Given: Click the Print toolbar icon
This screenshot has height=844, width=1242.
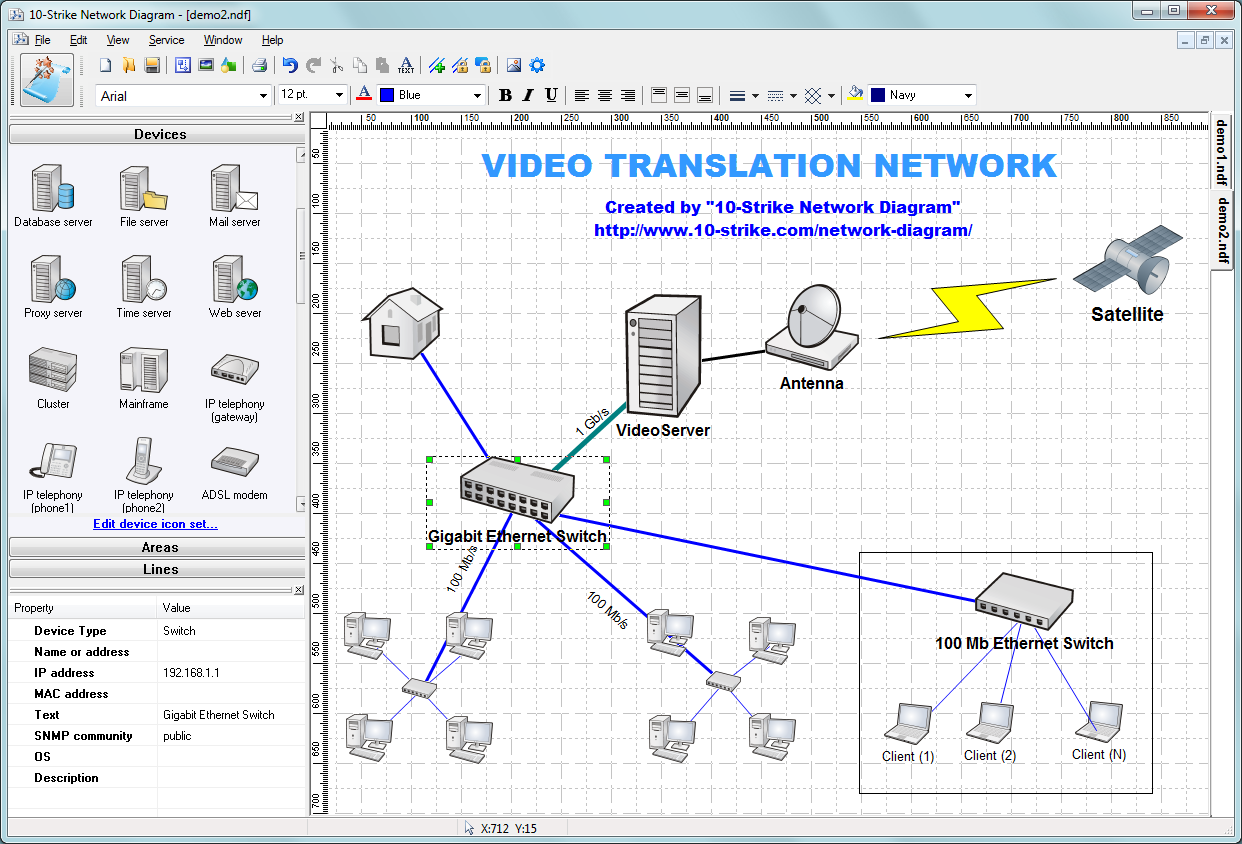Looking at the screenshot, I should point(259,65).
